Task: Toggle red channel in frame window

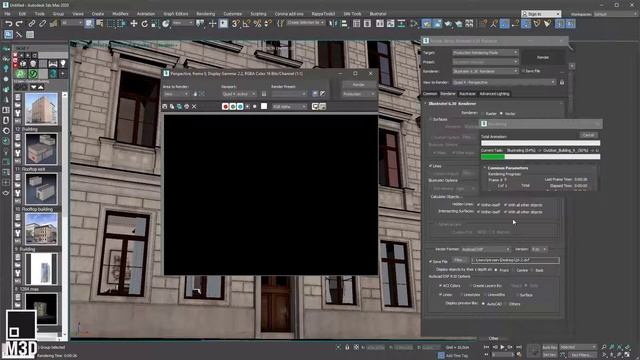Action: [x=225, y=107]
